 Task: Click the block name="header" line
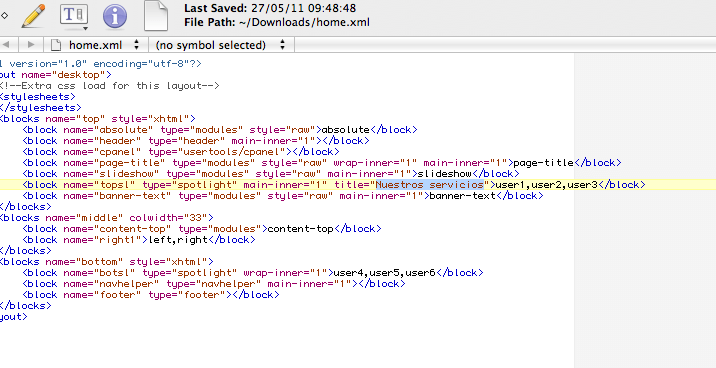point(195,141)
